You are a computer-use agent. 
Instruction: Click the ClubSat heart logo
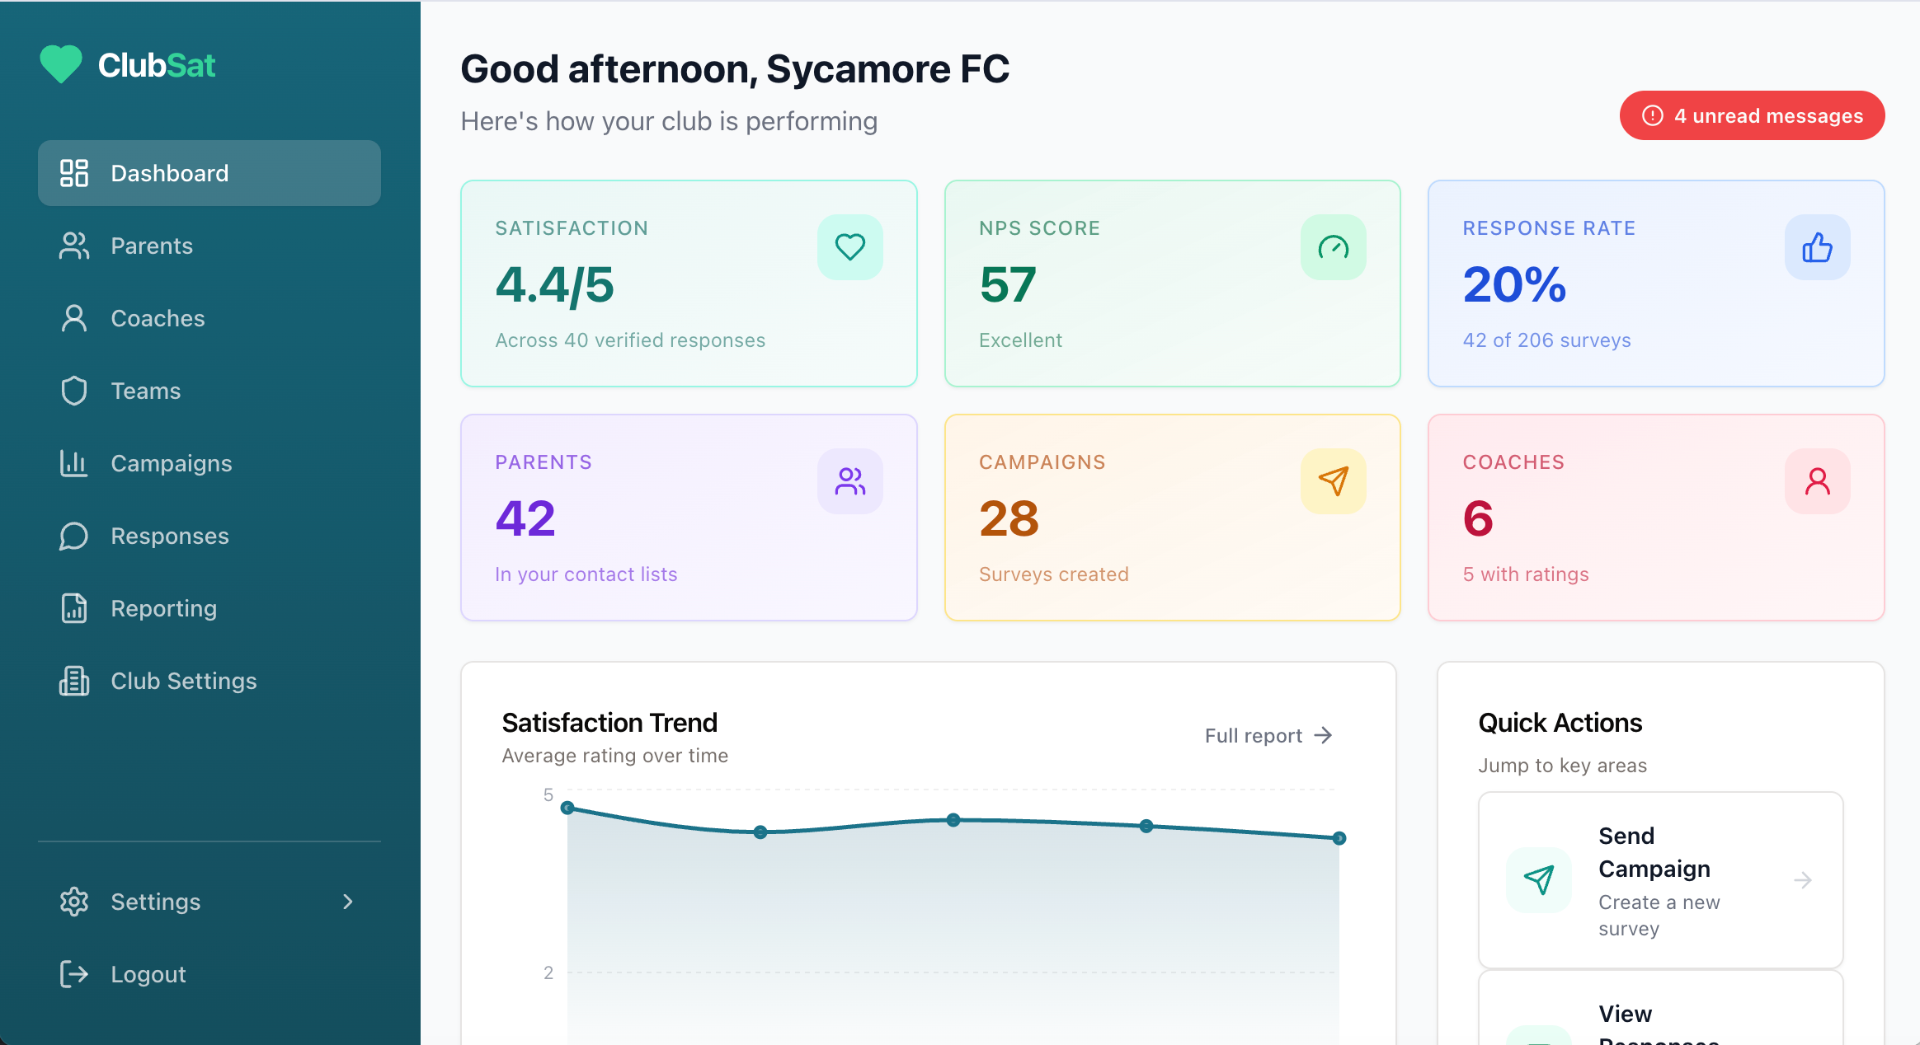click(61, 64)
